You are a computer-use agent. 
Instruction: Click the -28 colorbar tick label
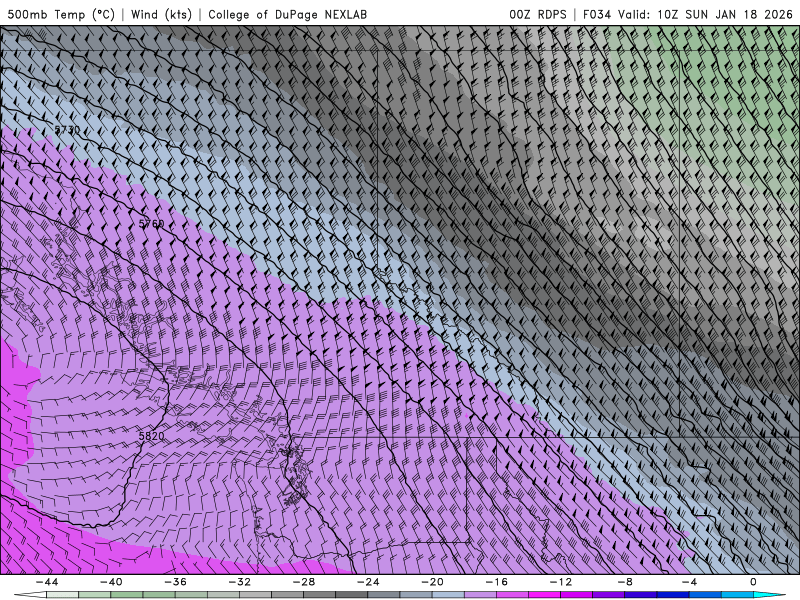pyautogui.click(x=304, y=582)
